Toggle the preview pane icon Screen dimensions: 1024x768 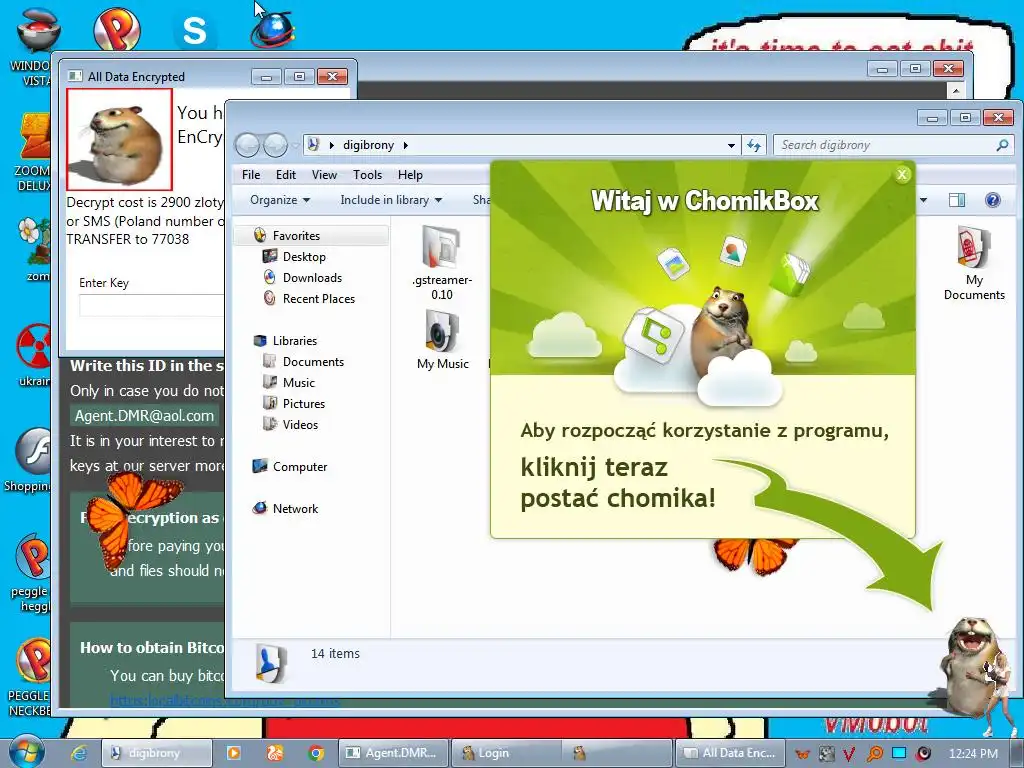tap(957, 200)
